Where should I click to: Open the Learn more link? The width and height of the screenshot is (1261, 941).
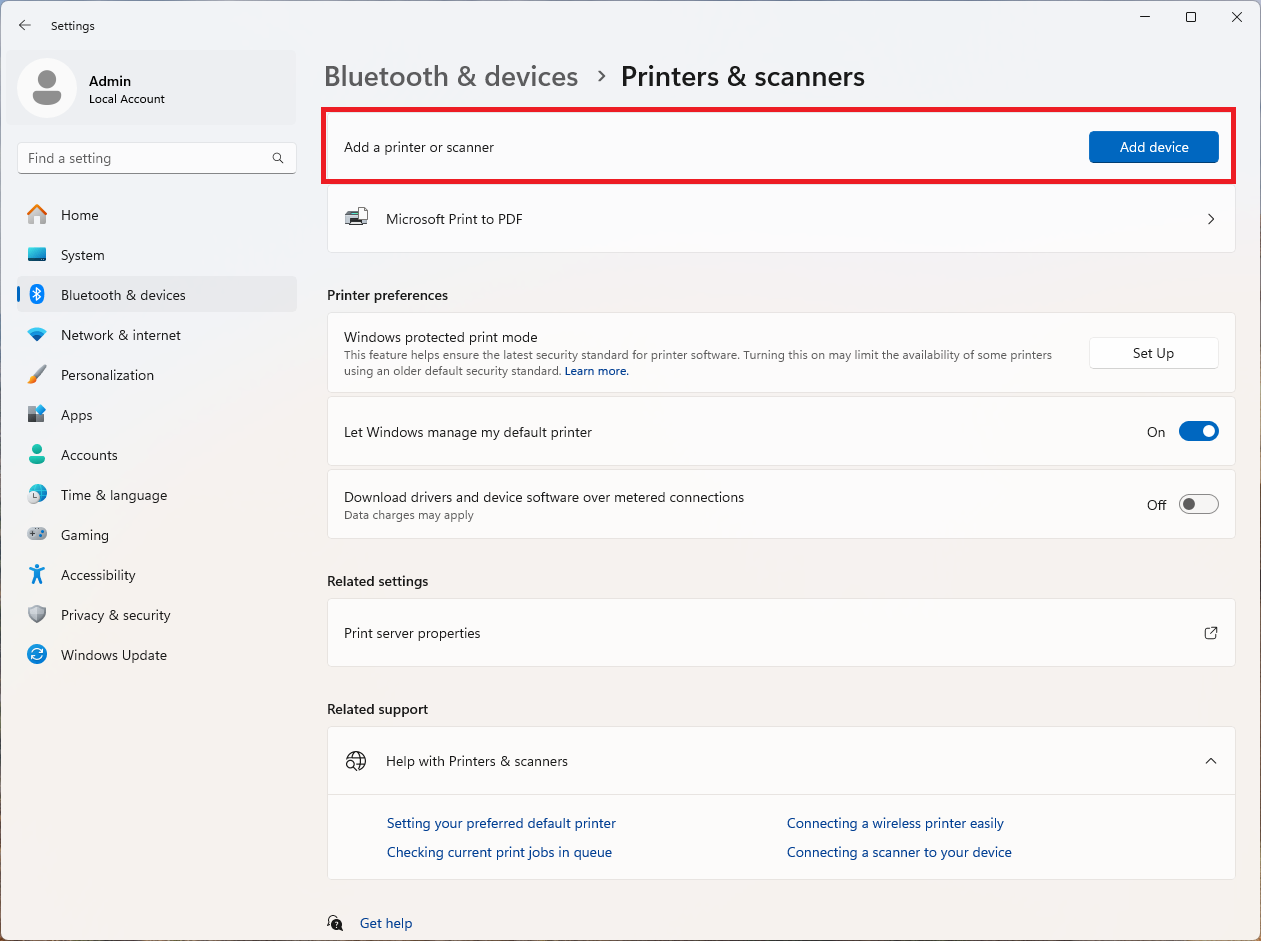click(x=596, y=371)
